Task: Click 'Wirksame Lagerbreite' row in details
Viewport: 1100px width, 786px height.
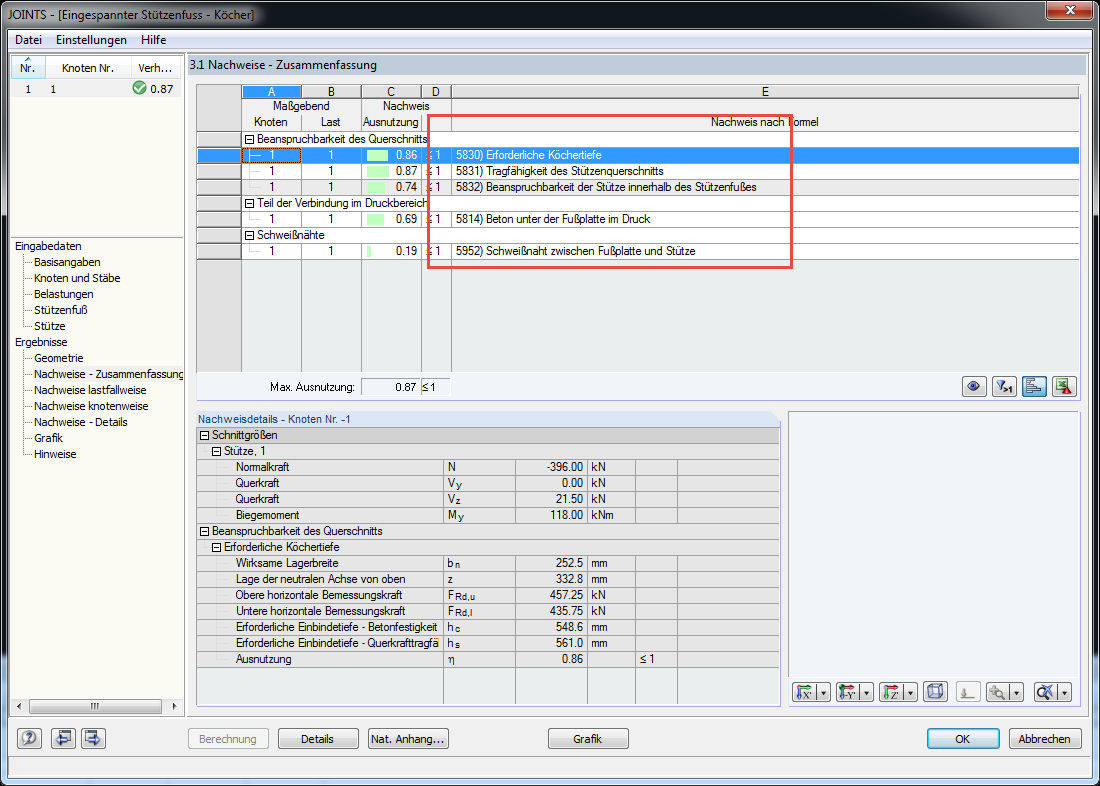Action: [x=488, y=563]
